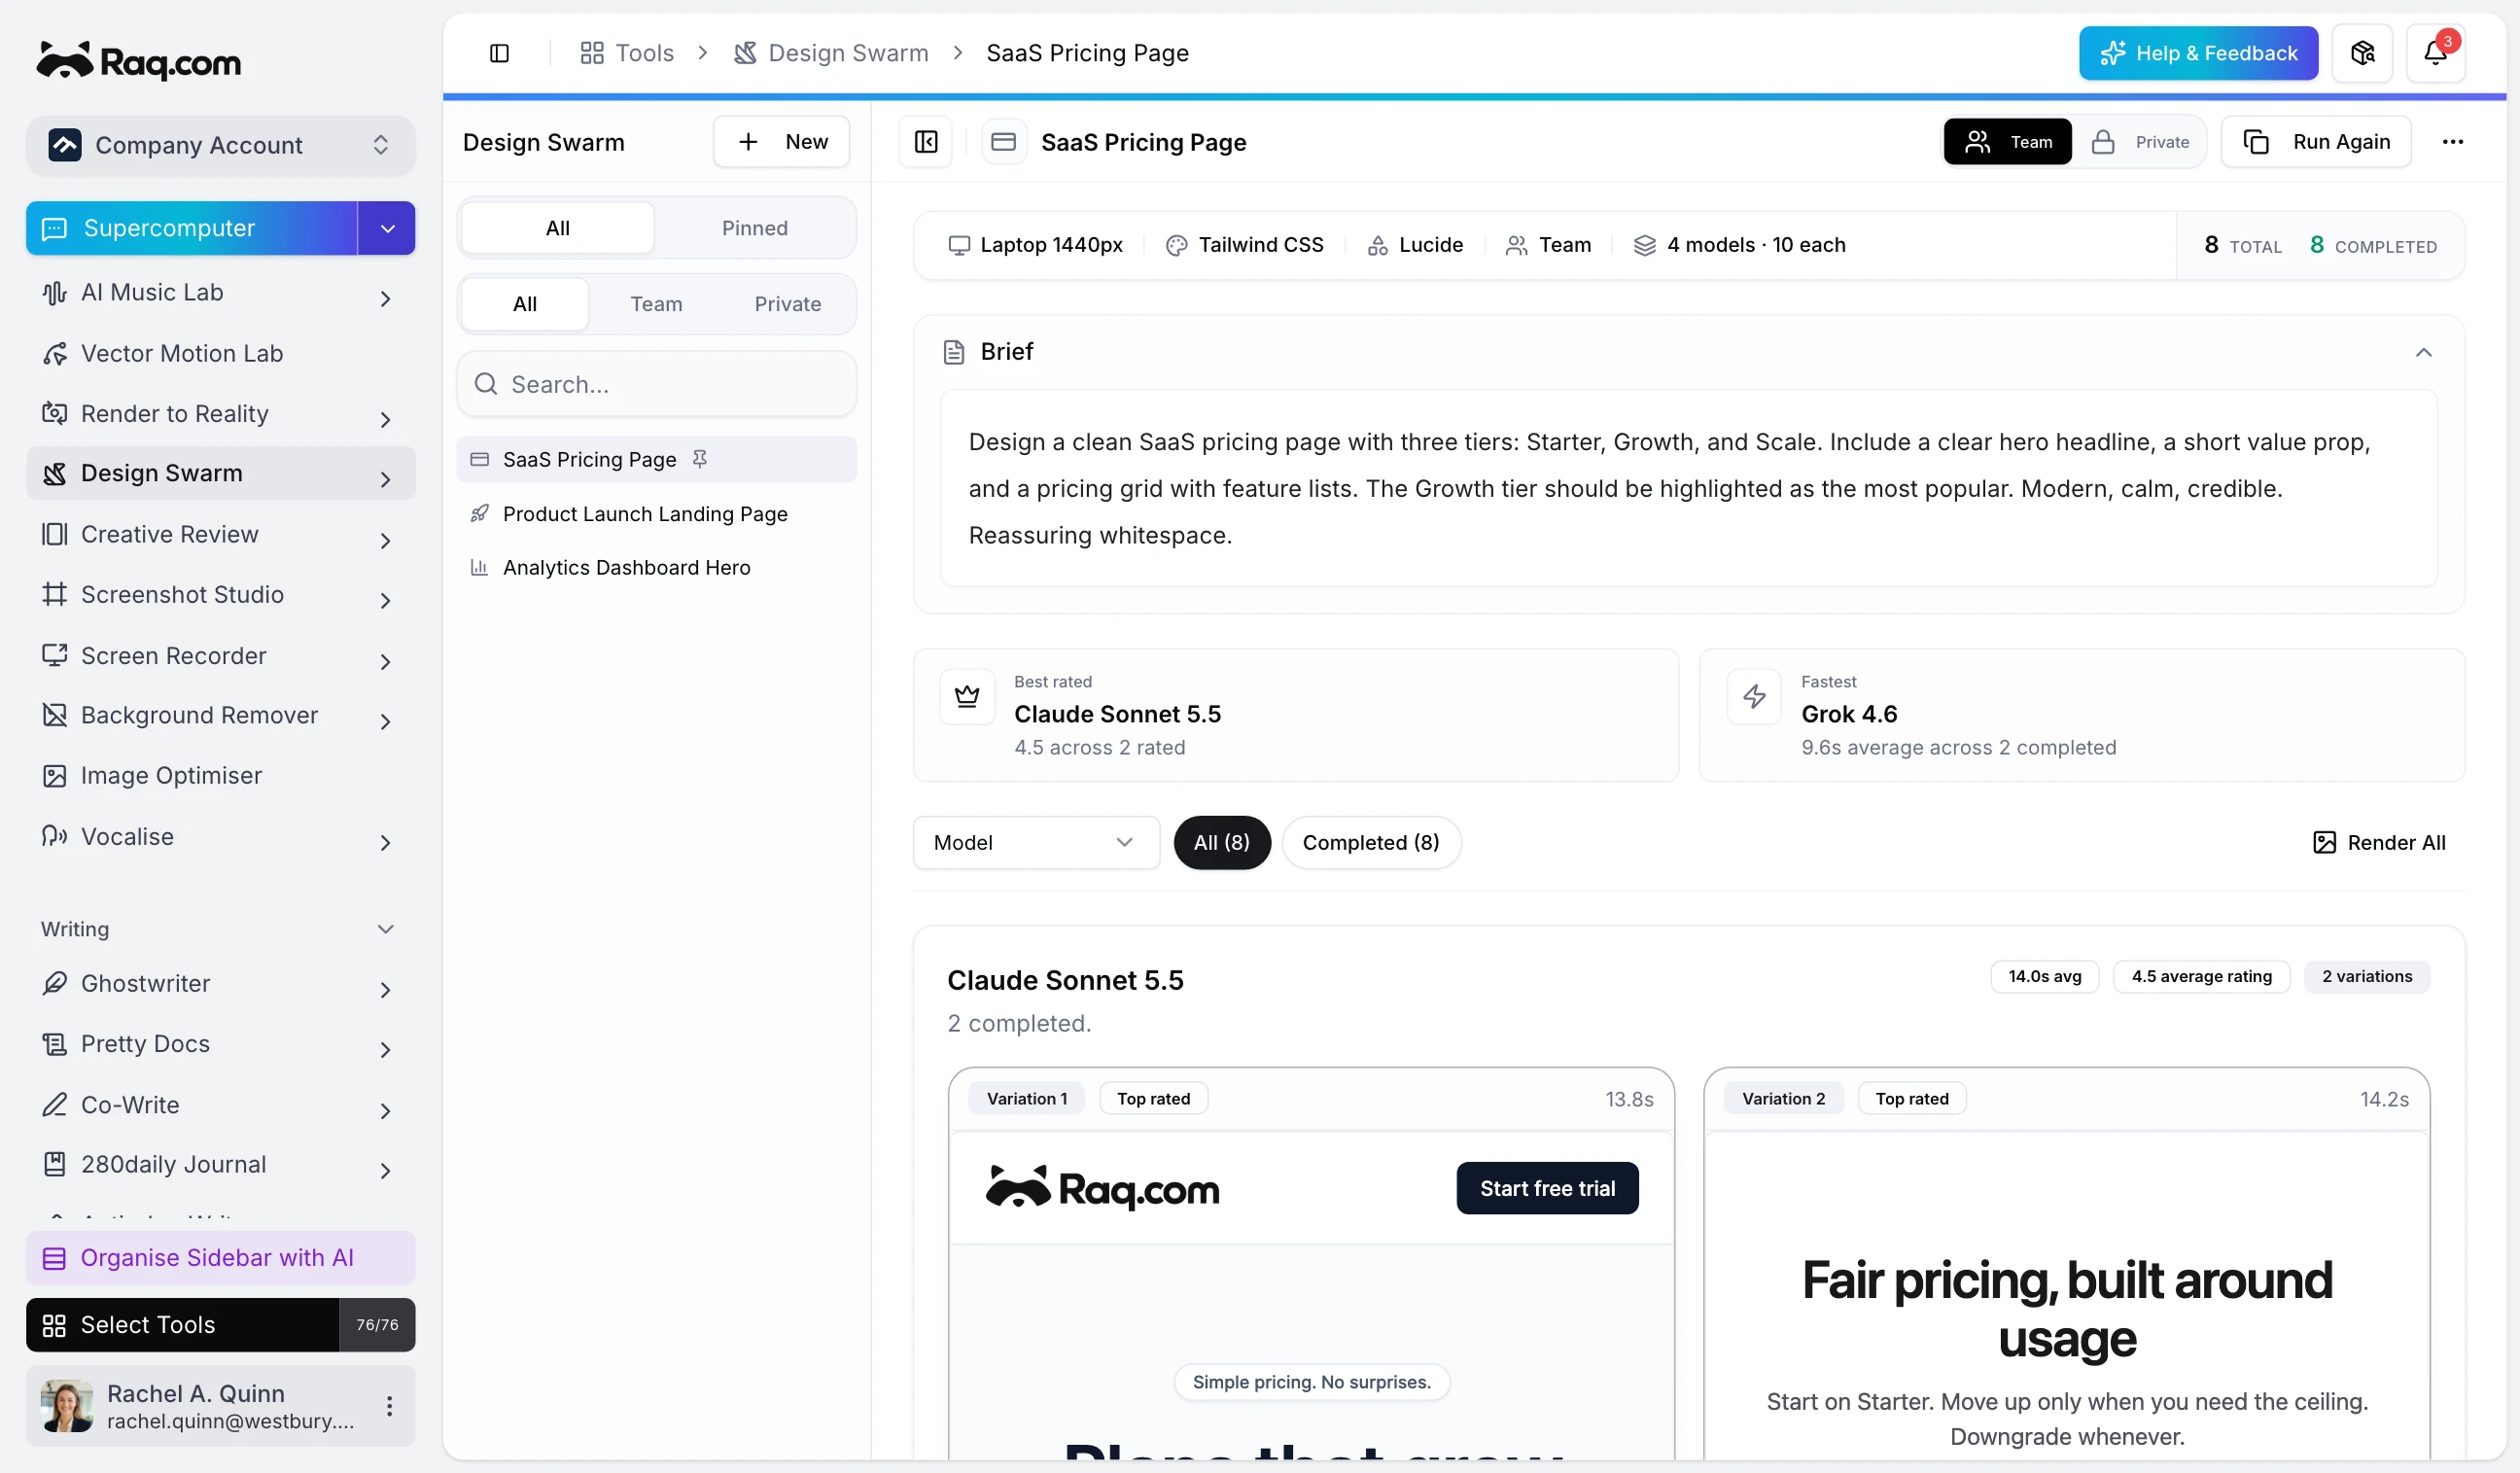Image resolution: width=2520 pixels, height=1473 pixels.
Task: Unpin the SaaS Pricing Page pin icon
Action: tap(700, 459)
